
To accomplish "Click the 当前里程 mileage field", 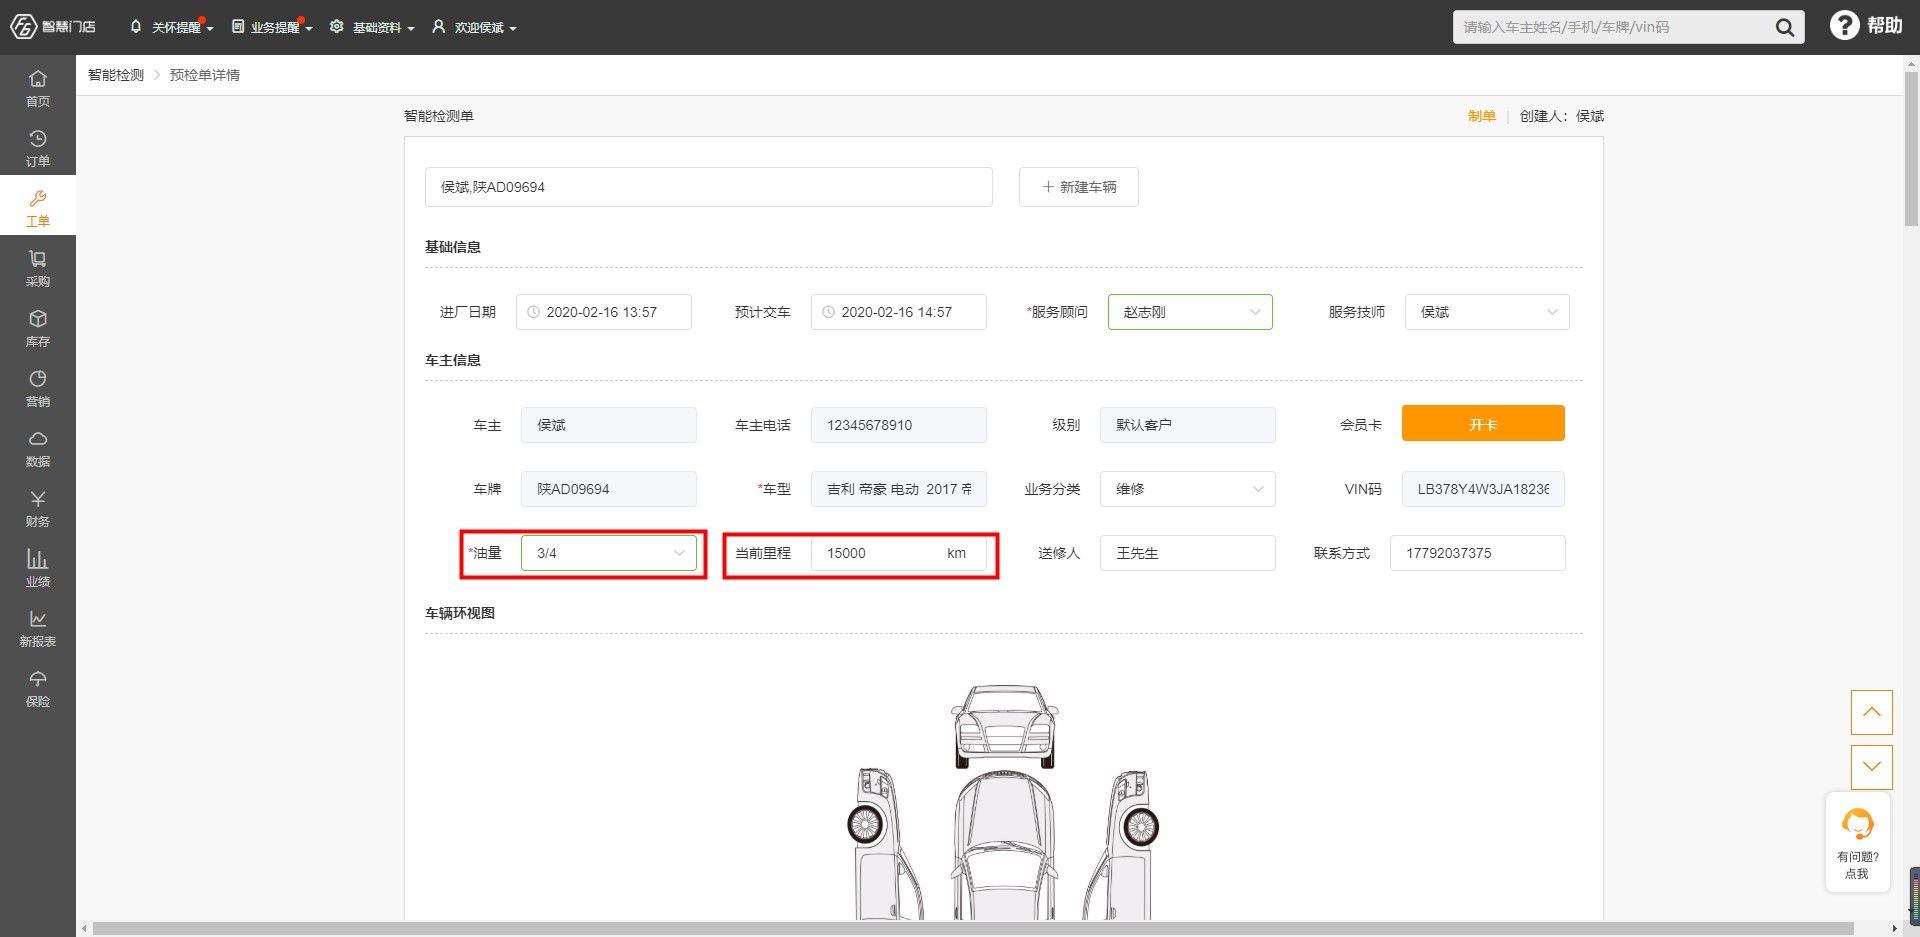I will pyautogui.click(x=899, y=553).
